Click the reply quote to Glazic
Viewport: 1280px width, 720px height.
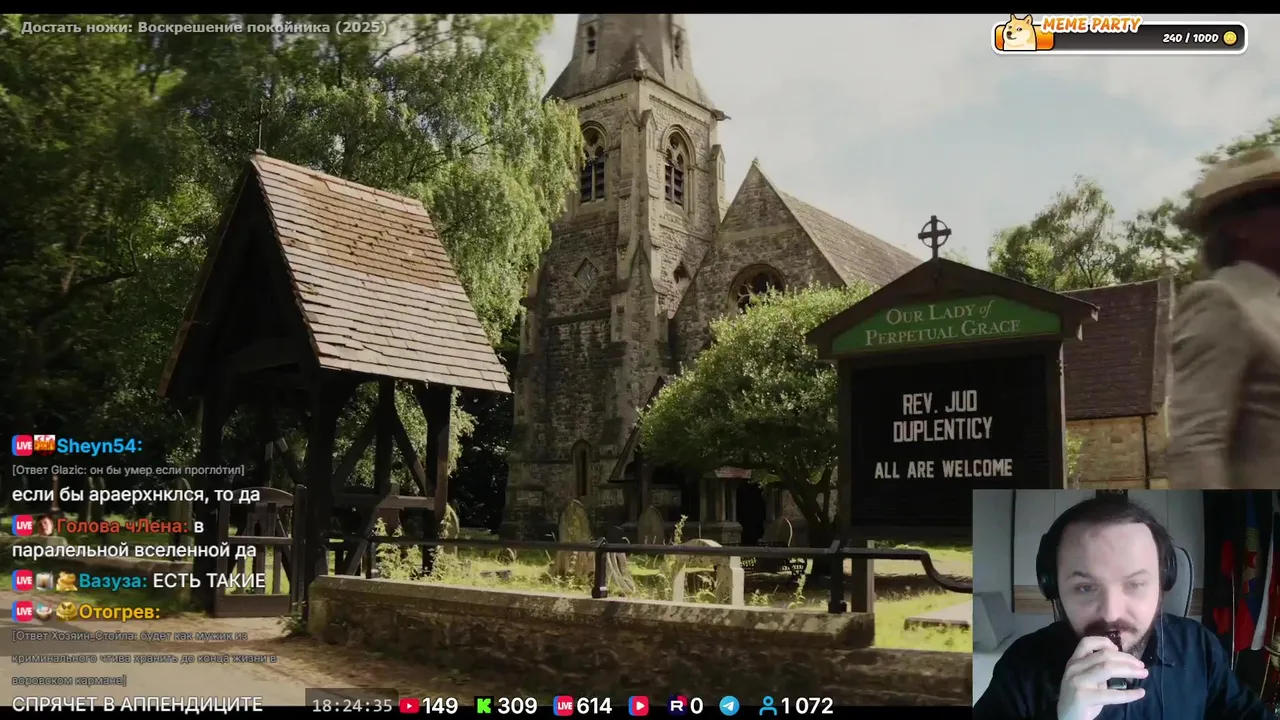[x=128, y=470]
